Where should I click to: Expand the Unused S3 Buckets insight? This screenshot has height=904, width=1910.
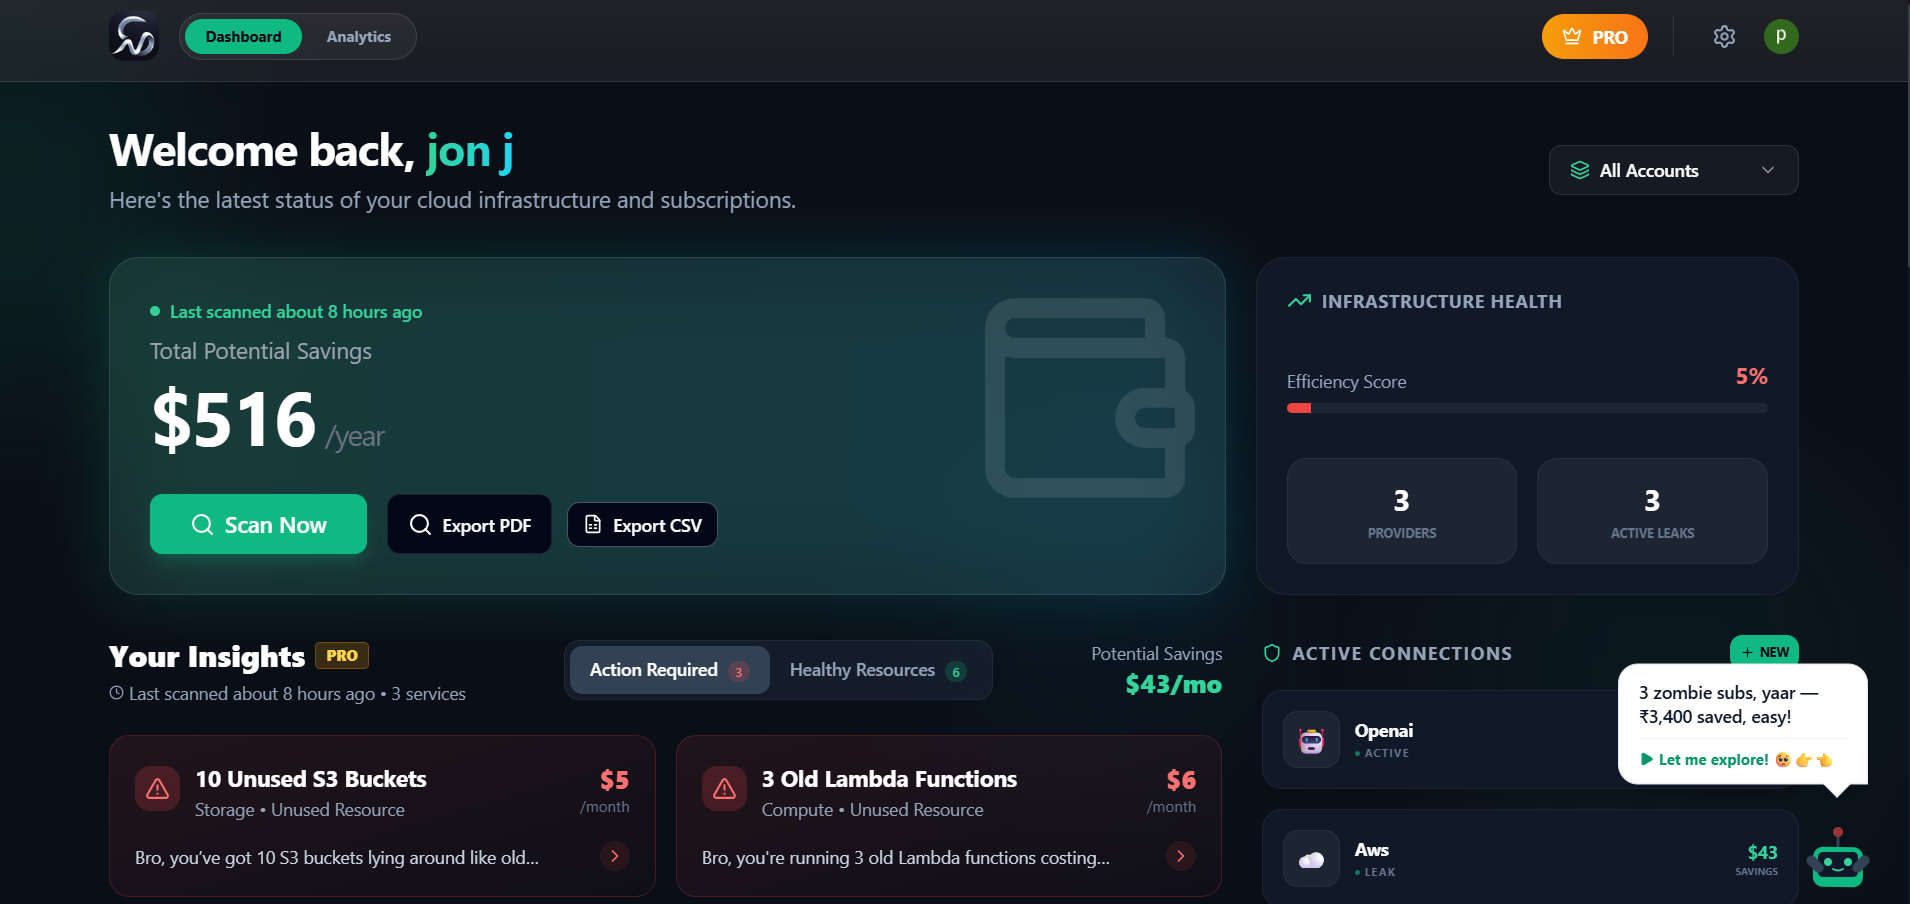pos(614,857)
